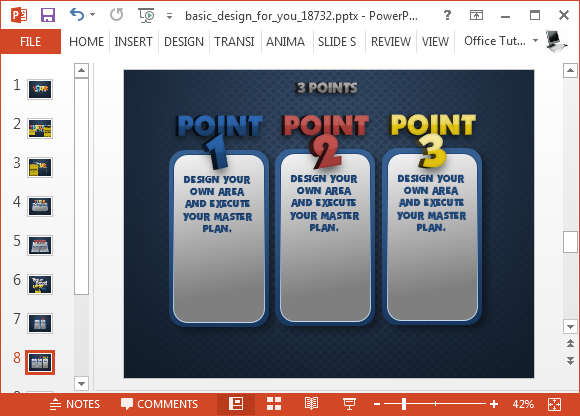
Task: Select the red POINT 2 heading graphic
Action: click(x=326, y=141)
